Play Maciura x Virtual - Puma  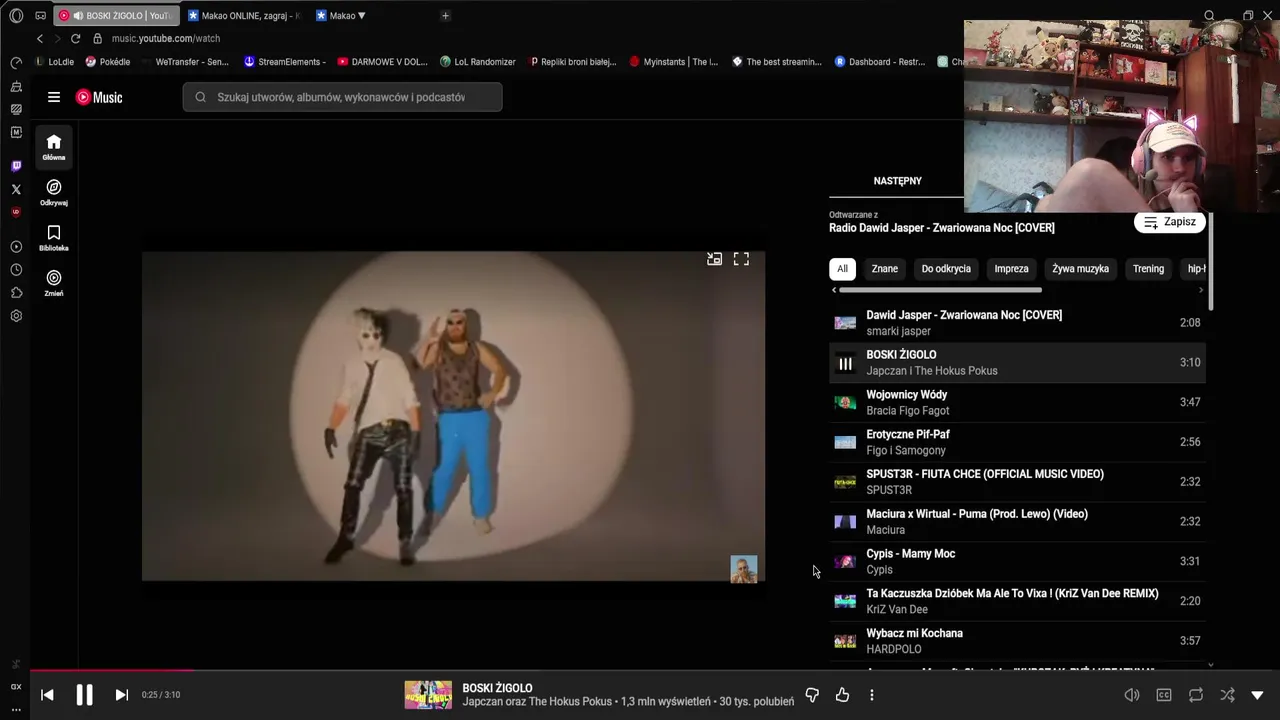pos(1017,521)
